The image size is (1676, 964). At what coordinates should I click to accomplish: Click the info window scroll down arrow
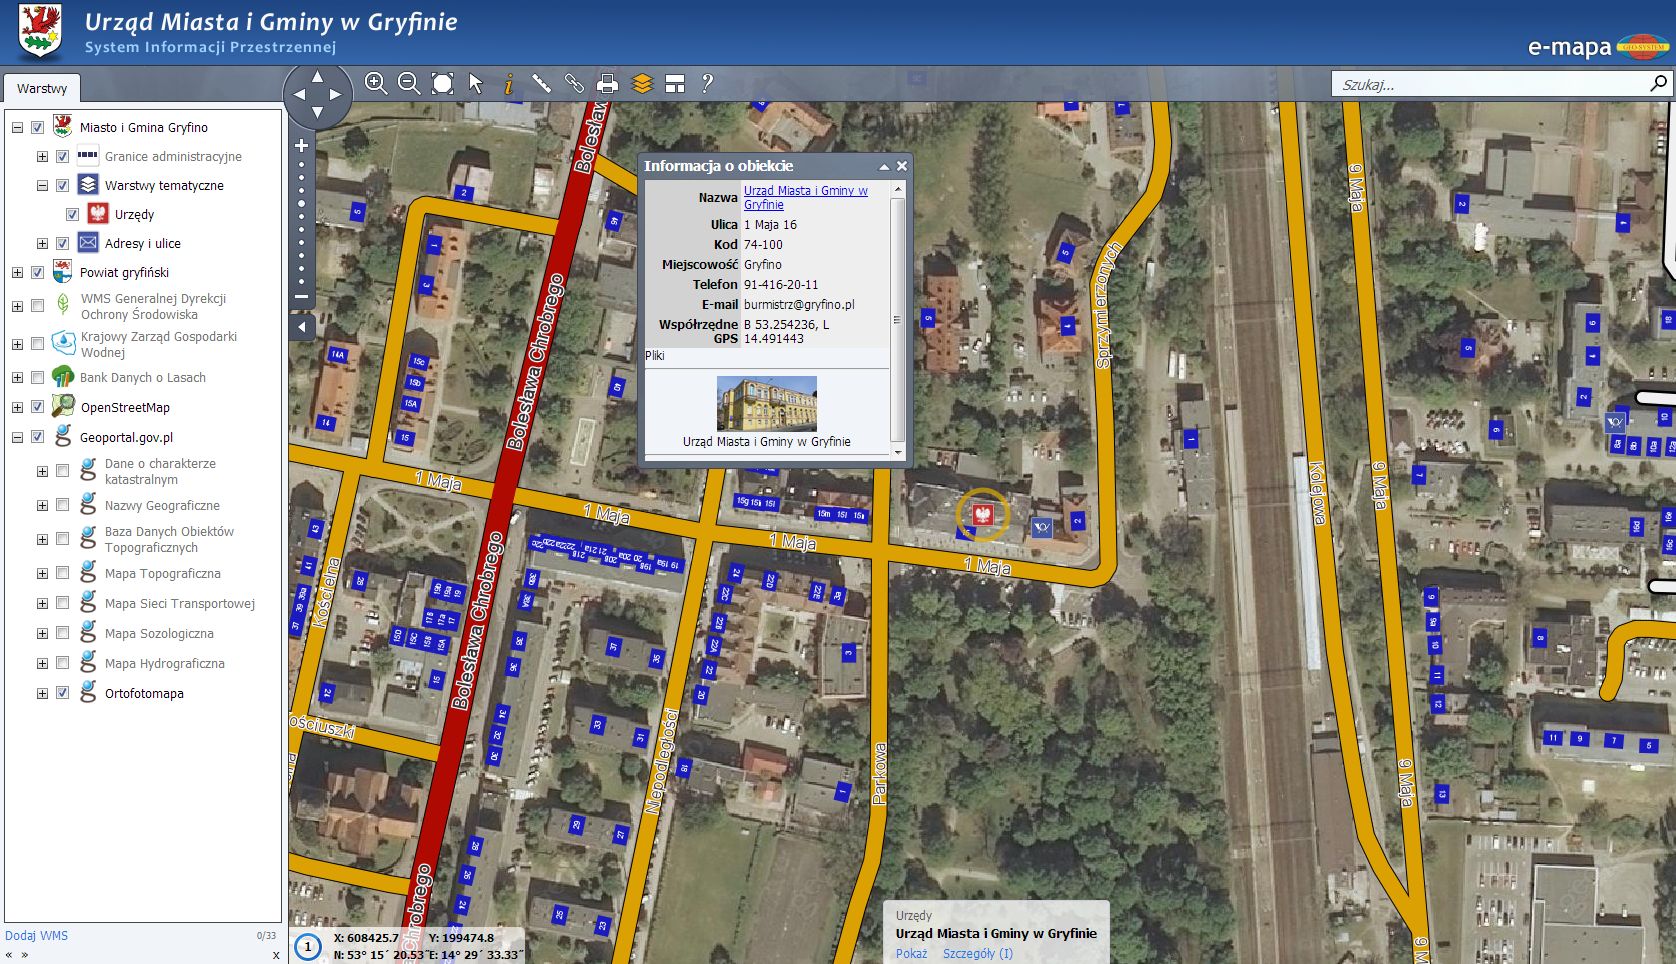897,452
